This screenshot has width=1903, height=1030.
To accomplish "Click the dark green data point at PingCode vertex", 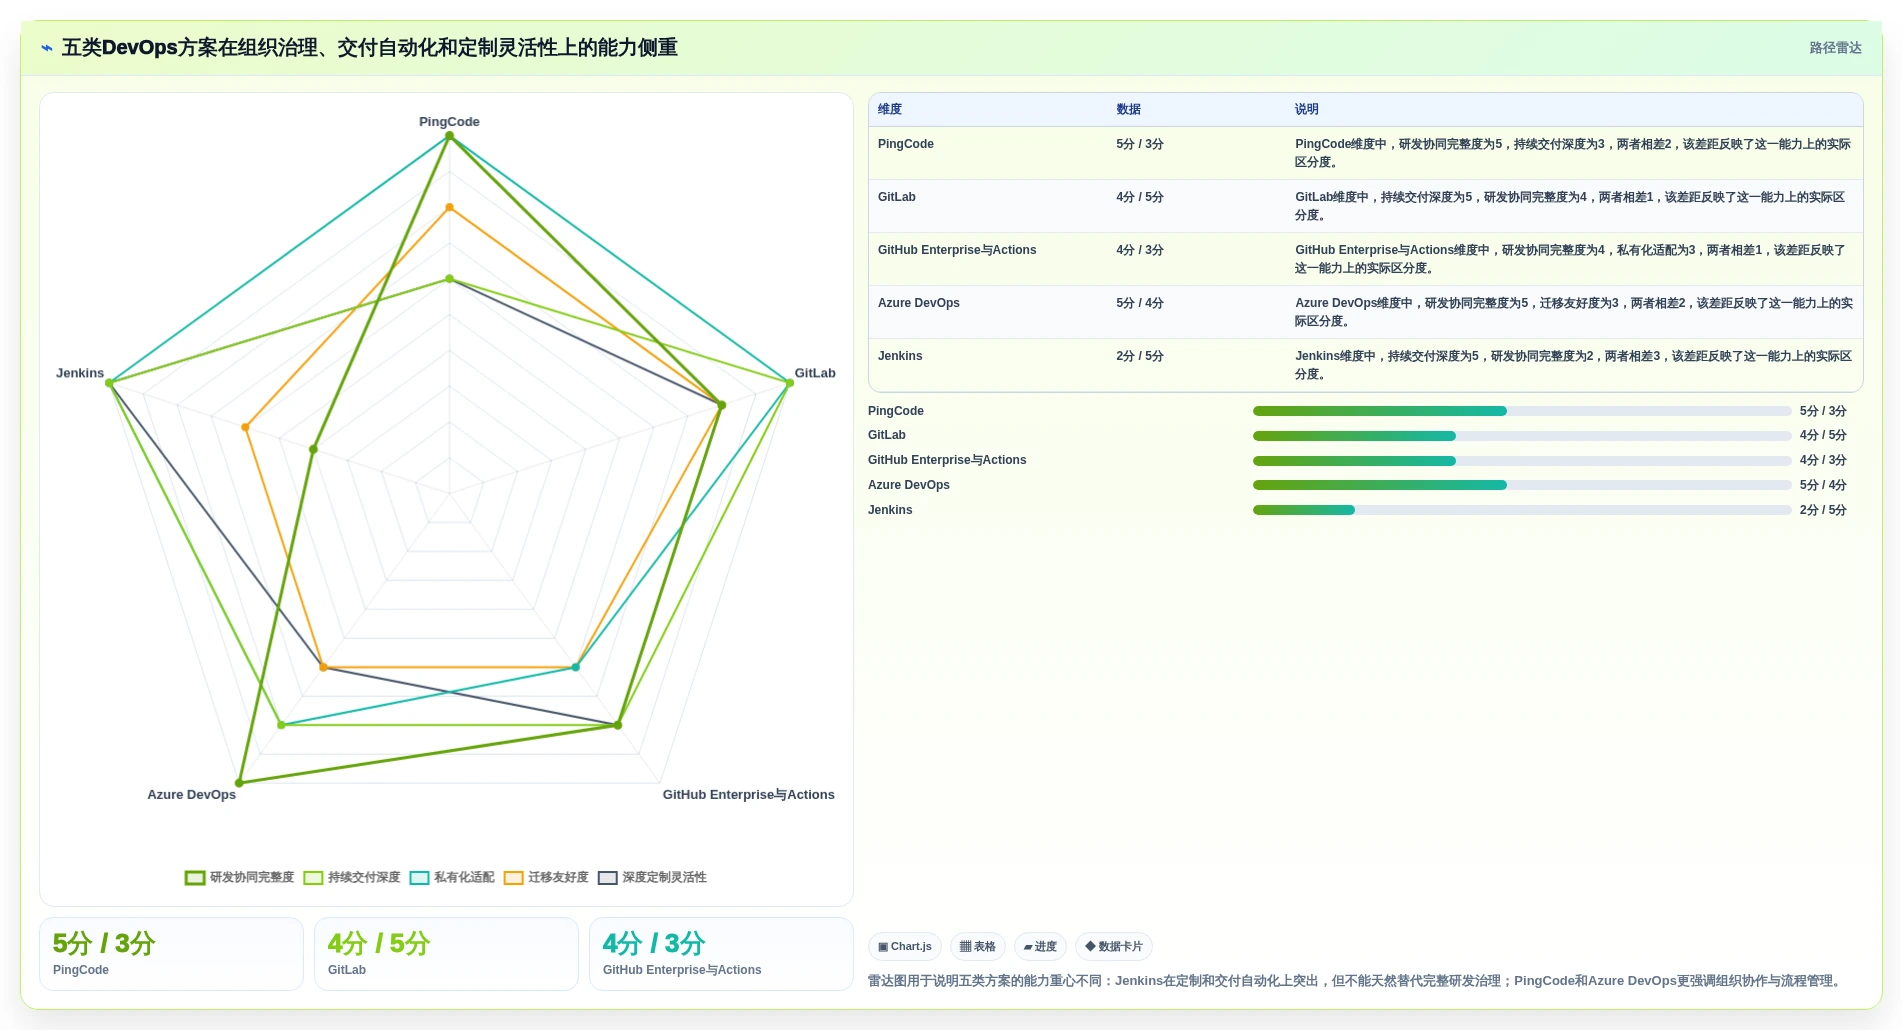I will [x=449, y=136].
